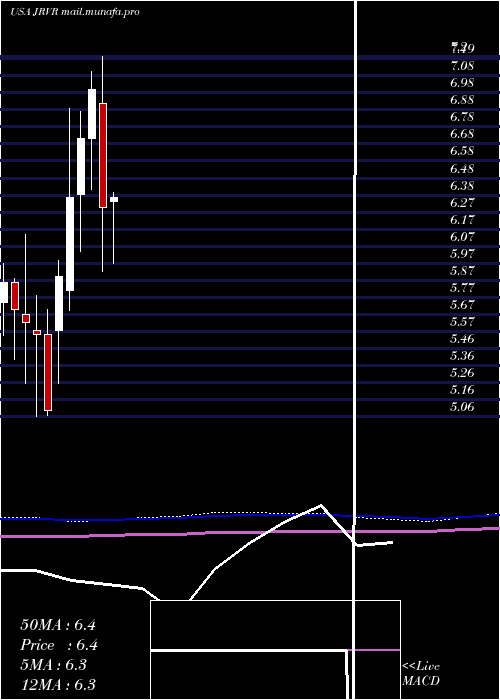This screenshot has width=500, height=700.
Task: Click the 5.67 price axis label
Action: pos(462,304)
